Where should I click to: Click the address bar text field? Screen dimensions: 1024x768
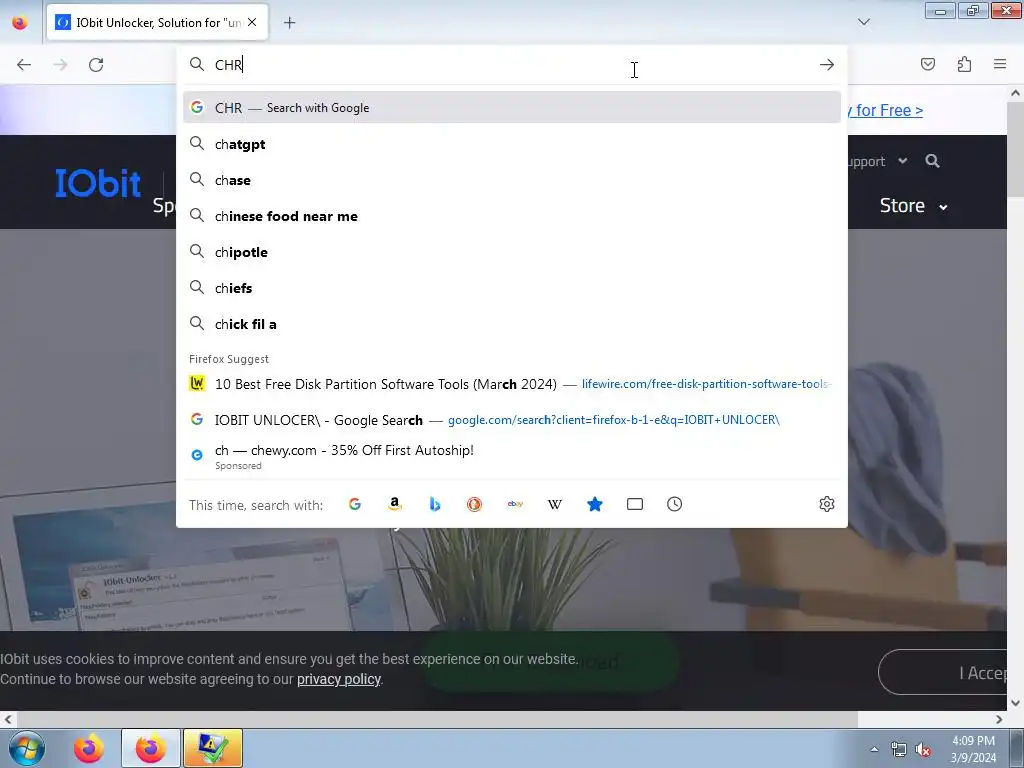(512, 65)
